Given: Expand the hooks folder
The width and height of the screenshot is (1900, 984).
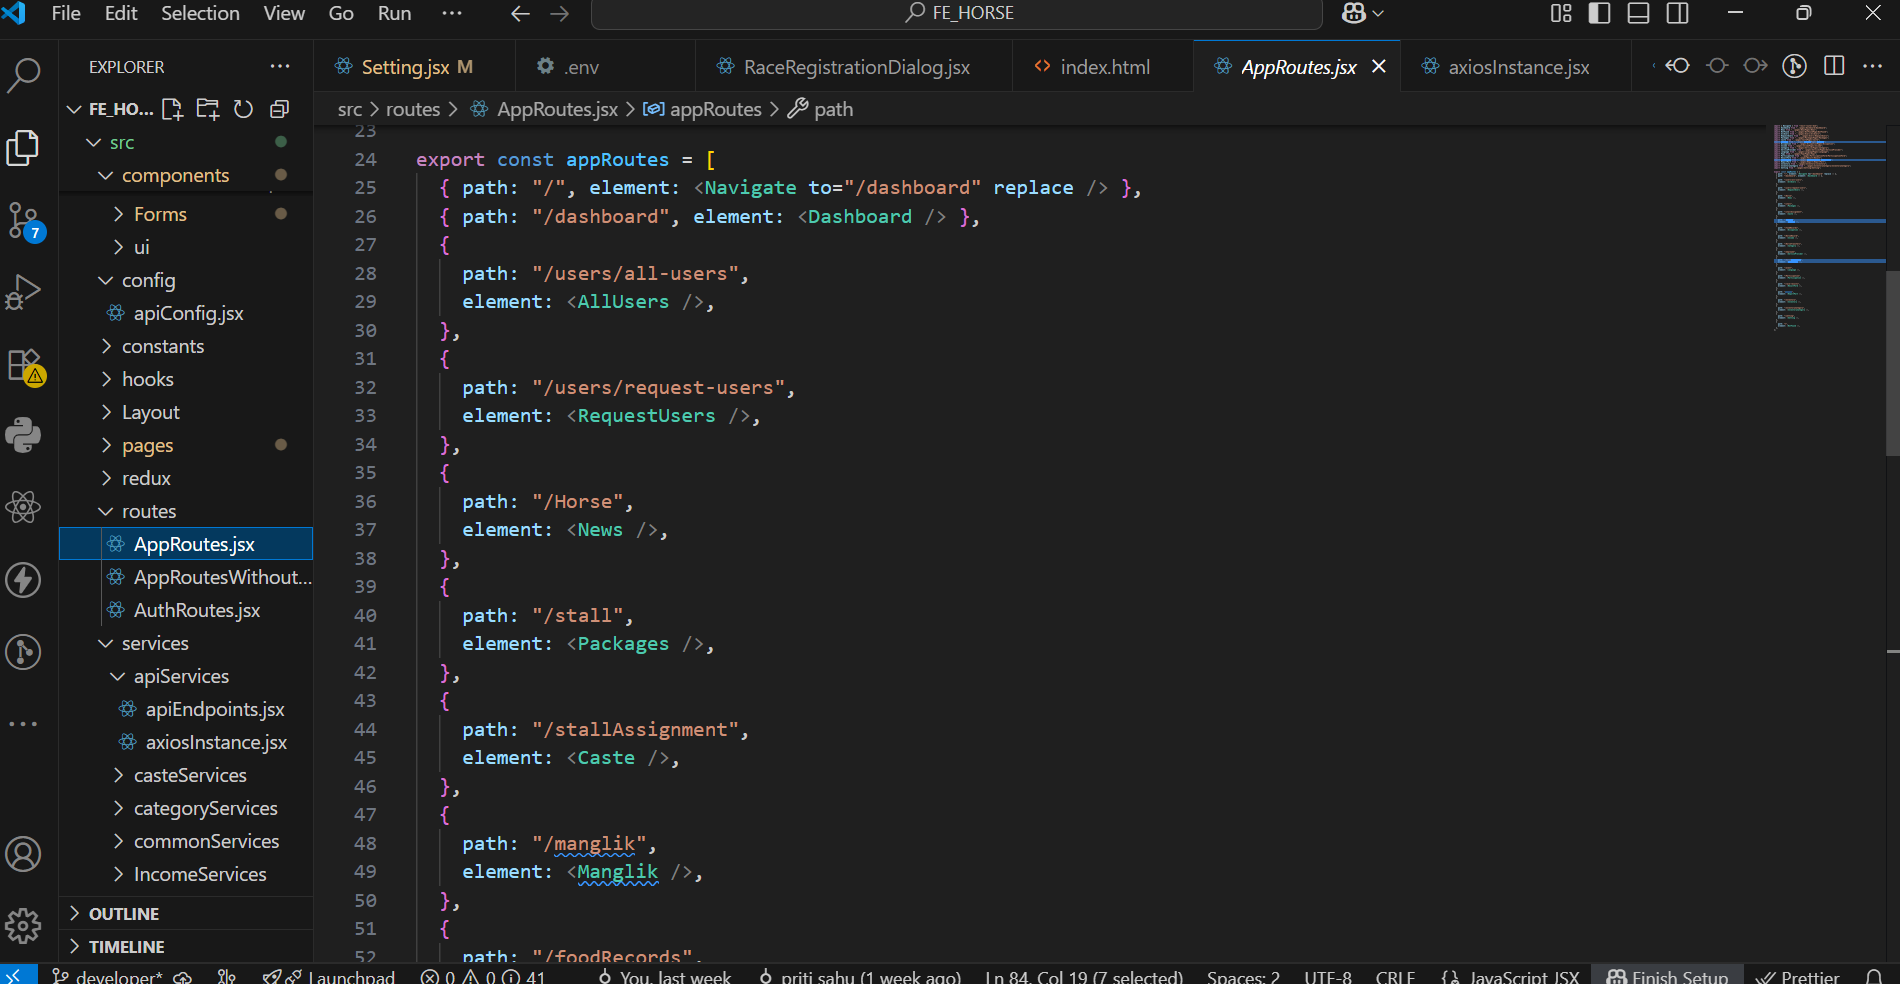Looking at the screenshot, I should [147, 379].
